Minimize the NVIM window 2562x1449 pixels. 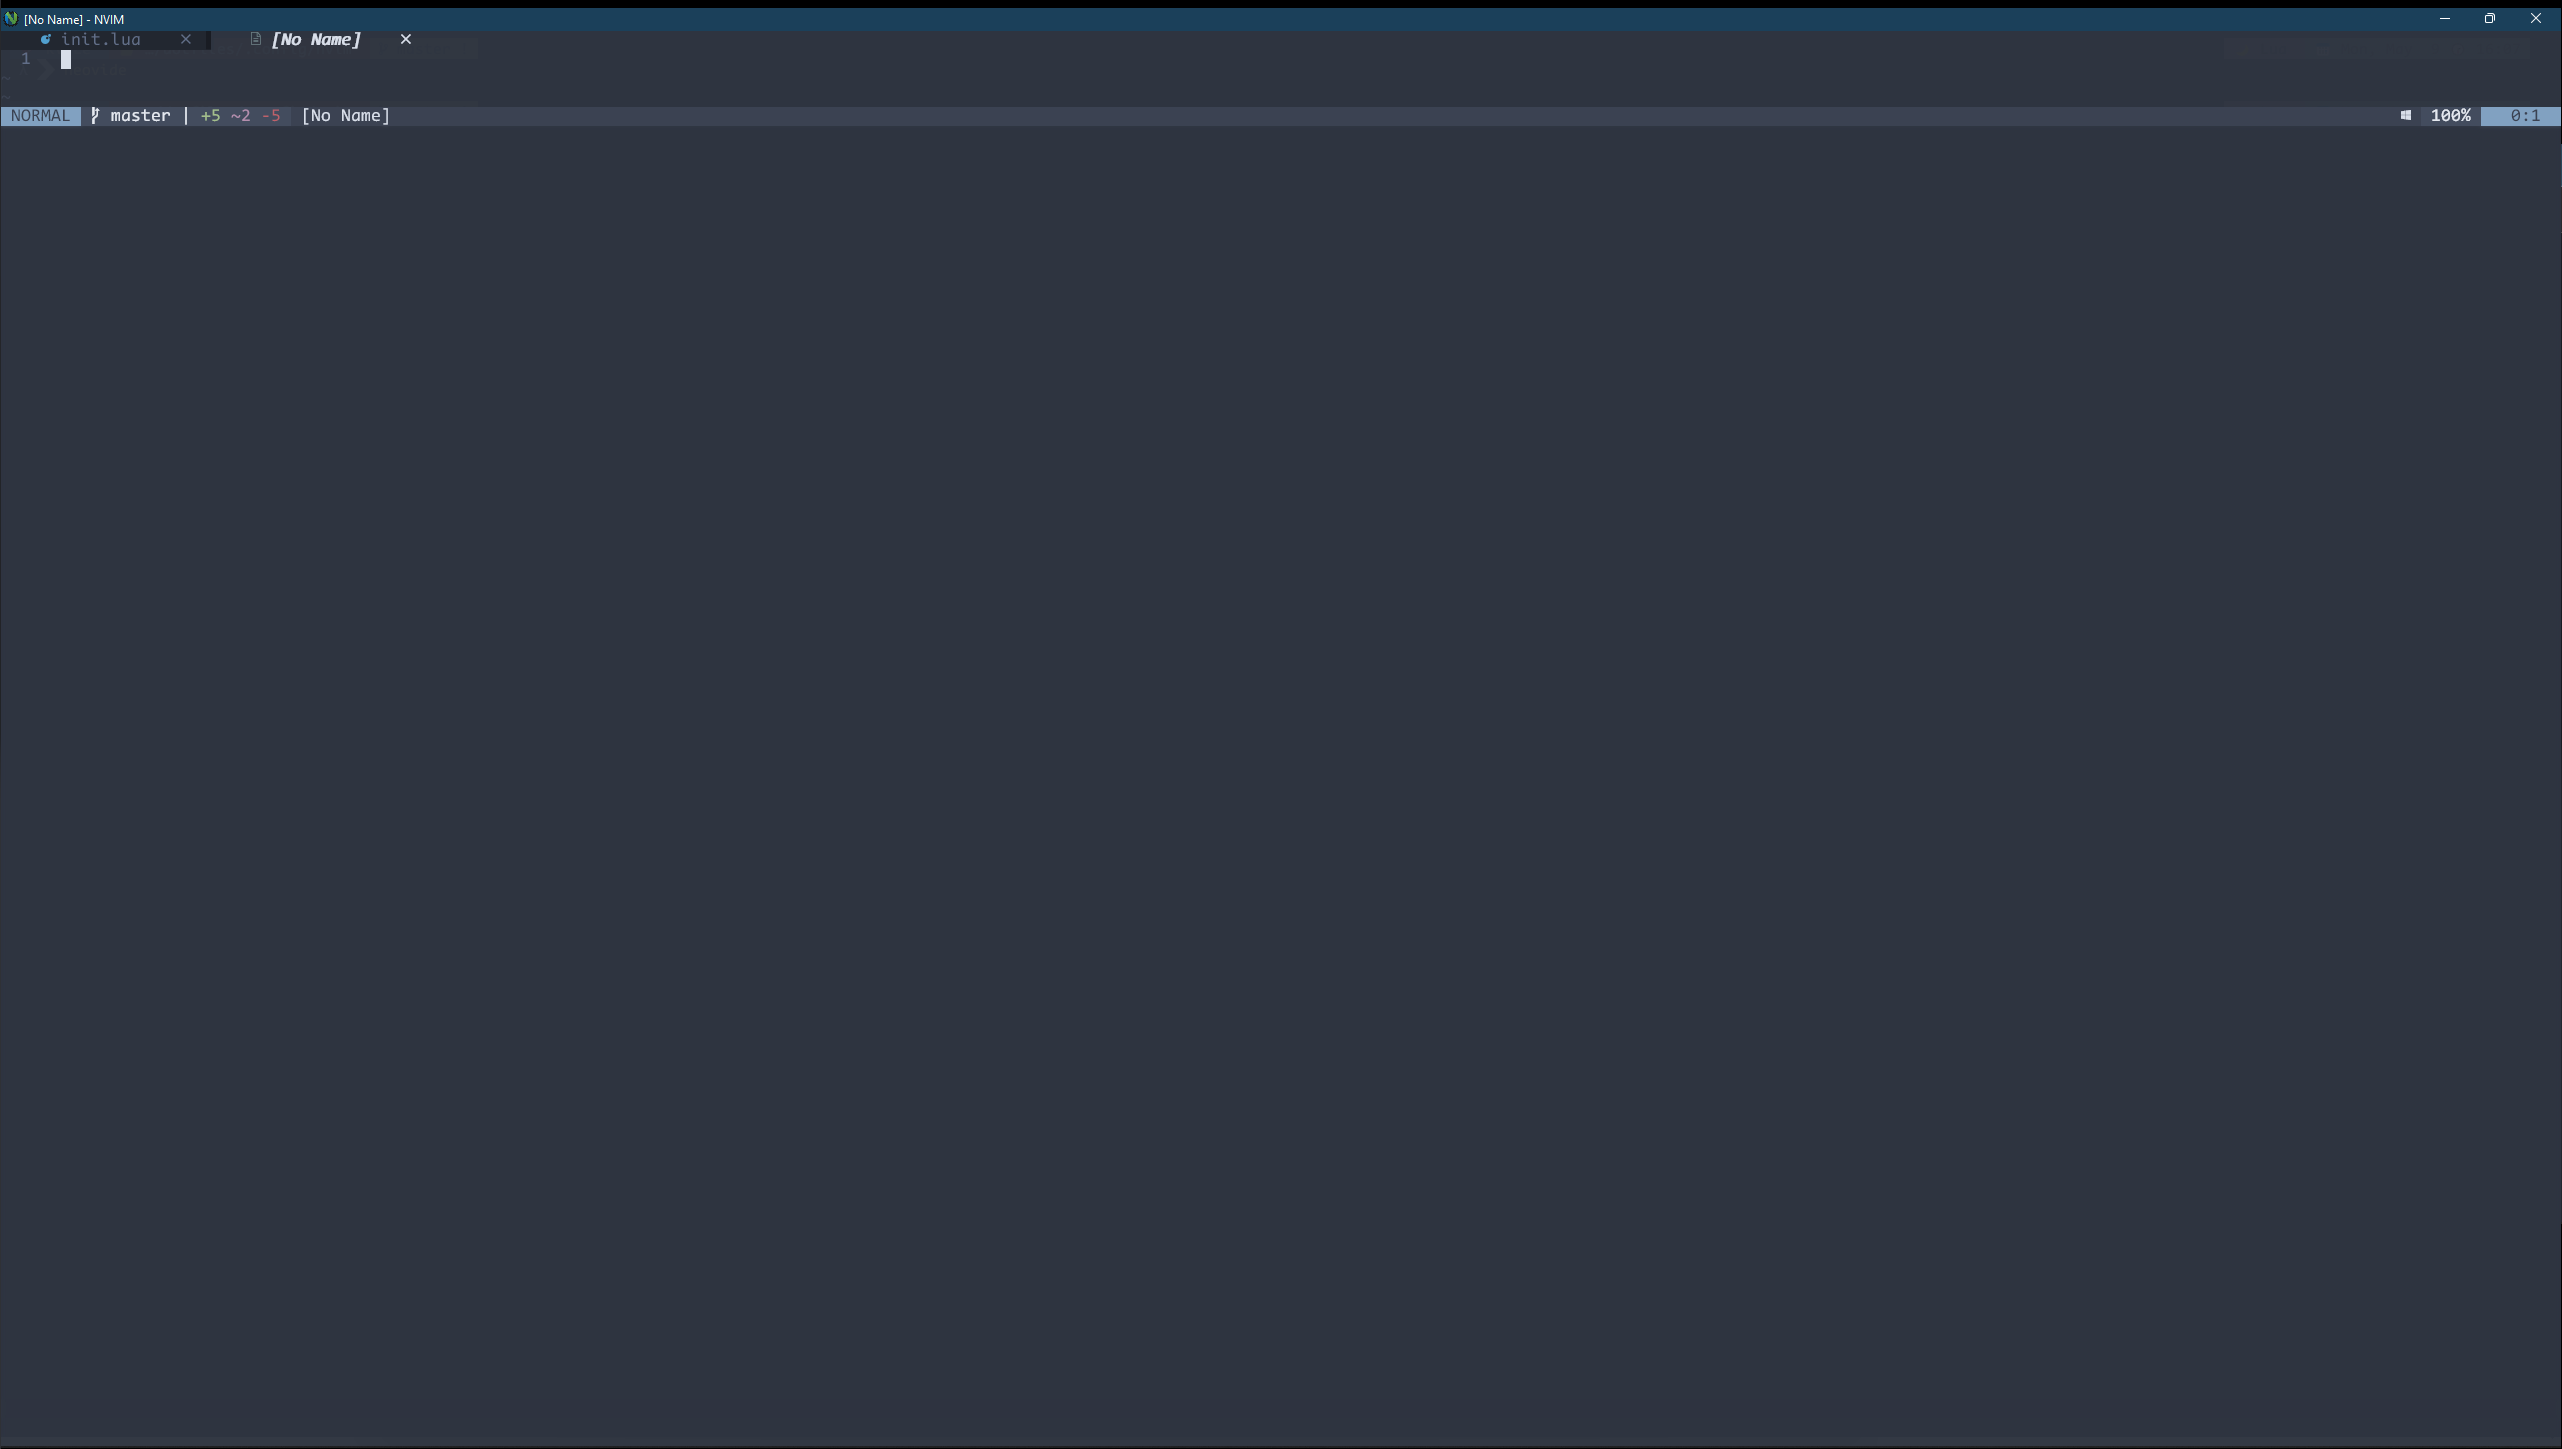click(x=2445, y=19)
